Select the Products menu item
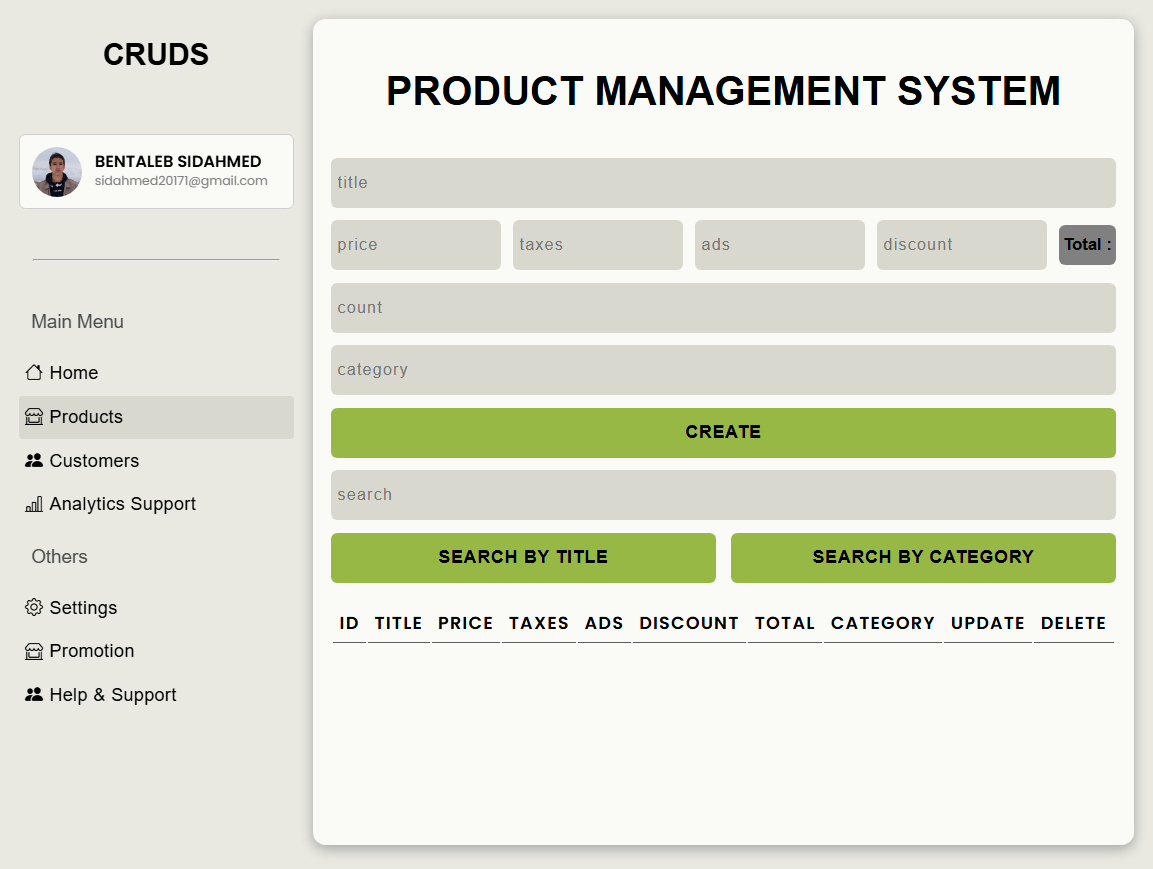 point(86,416)
